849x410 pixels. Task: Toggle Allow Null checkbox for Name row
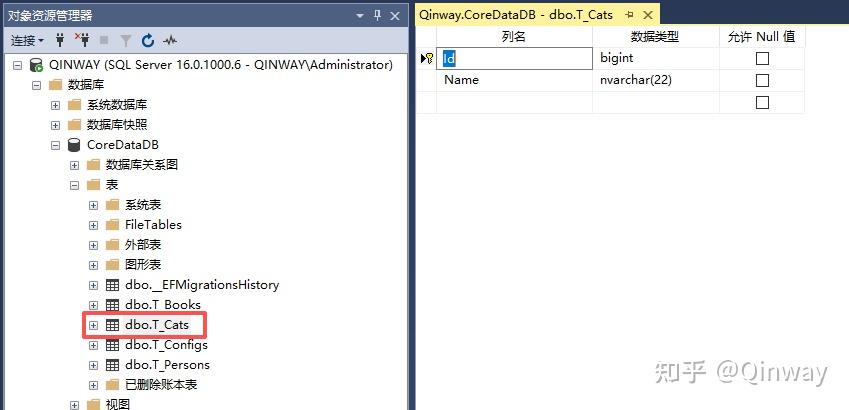tap(762, 80)
